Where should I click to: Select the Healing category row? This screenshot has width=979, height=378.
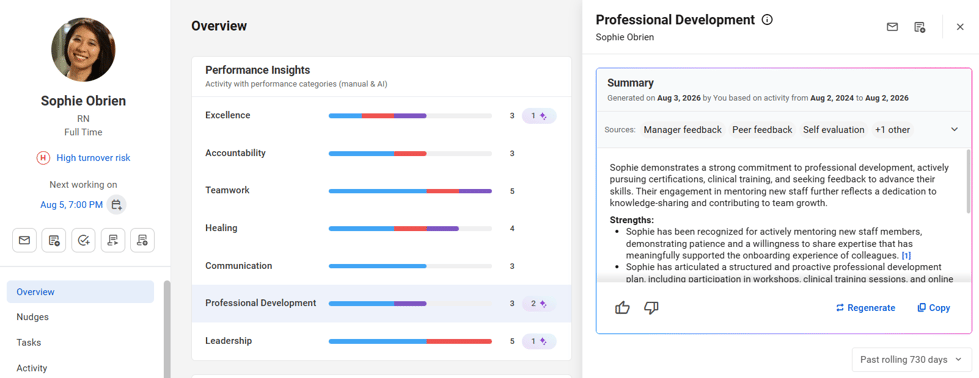coord(381,228)
